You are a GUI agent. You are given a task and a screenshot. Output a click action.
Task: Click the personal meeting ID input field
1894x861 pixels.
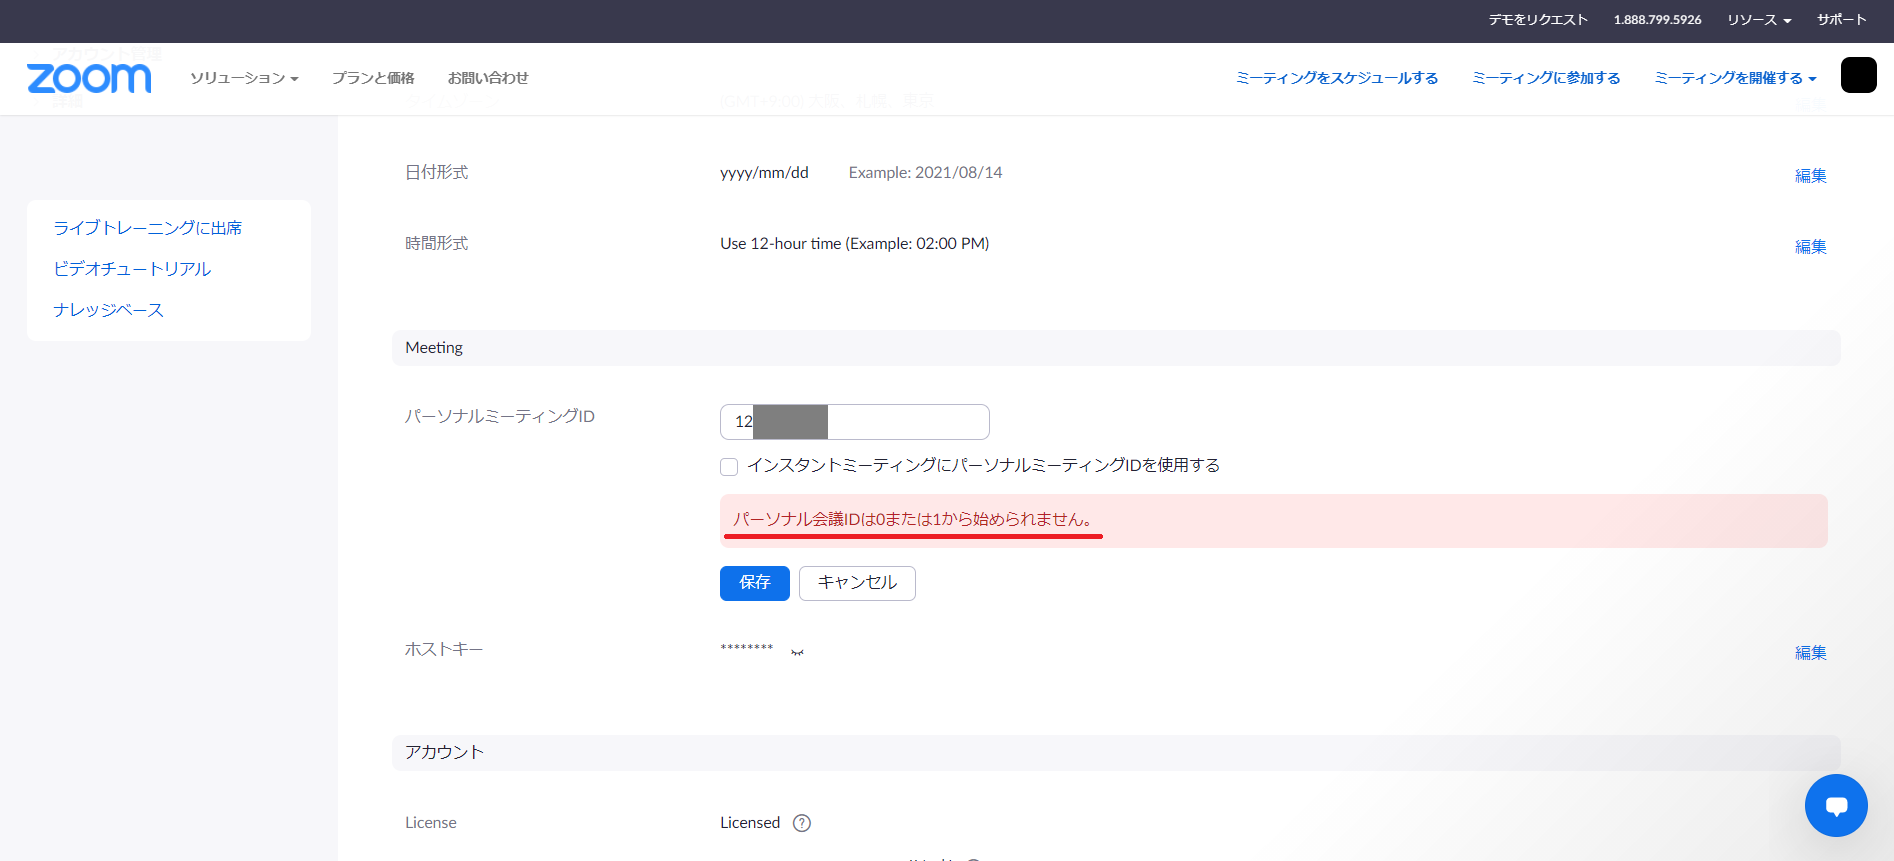pyautogui.click(x=906, y=422)
